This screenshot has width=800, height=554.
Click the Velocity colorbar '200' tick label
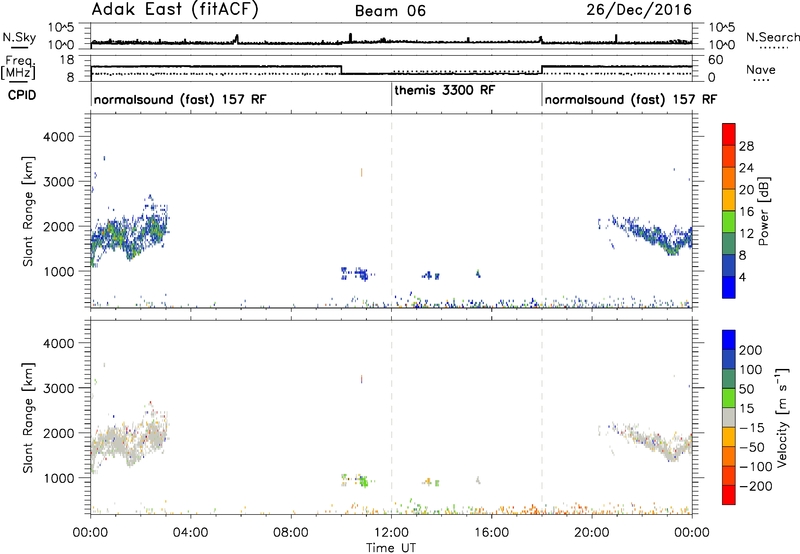[751, 350]
